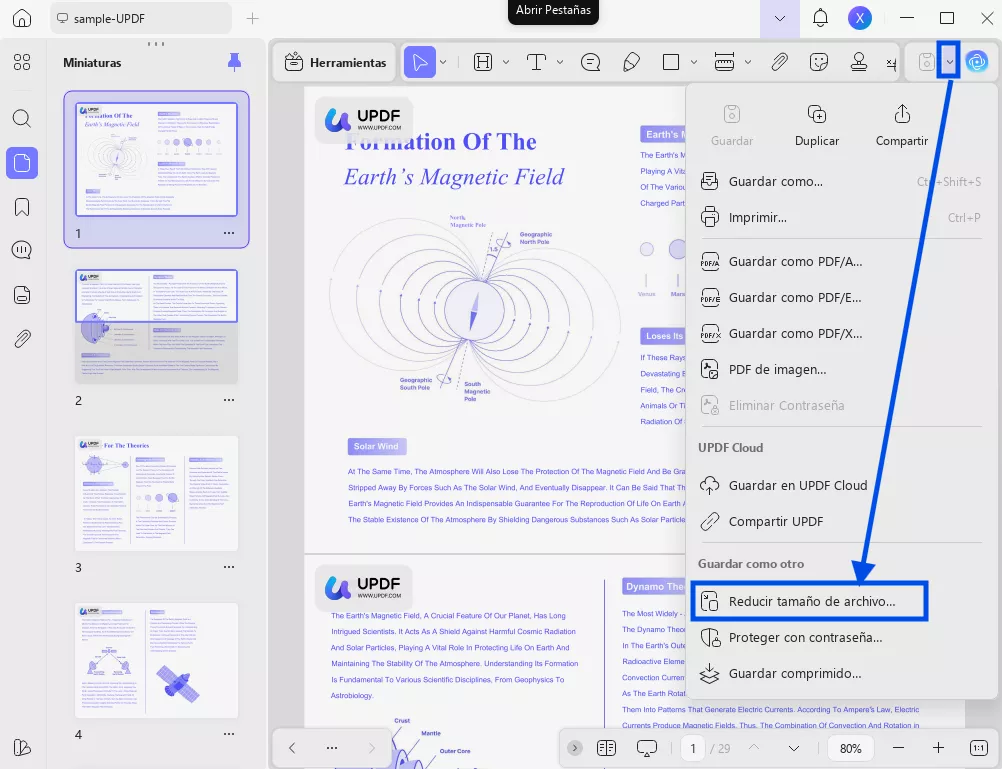Open more options for thumbnail 1
The height and width of the screenshot is (769, 1002).
tap(229, 233)
